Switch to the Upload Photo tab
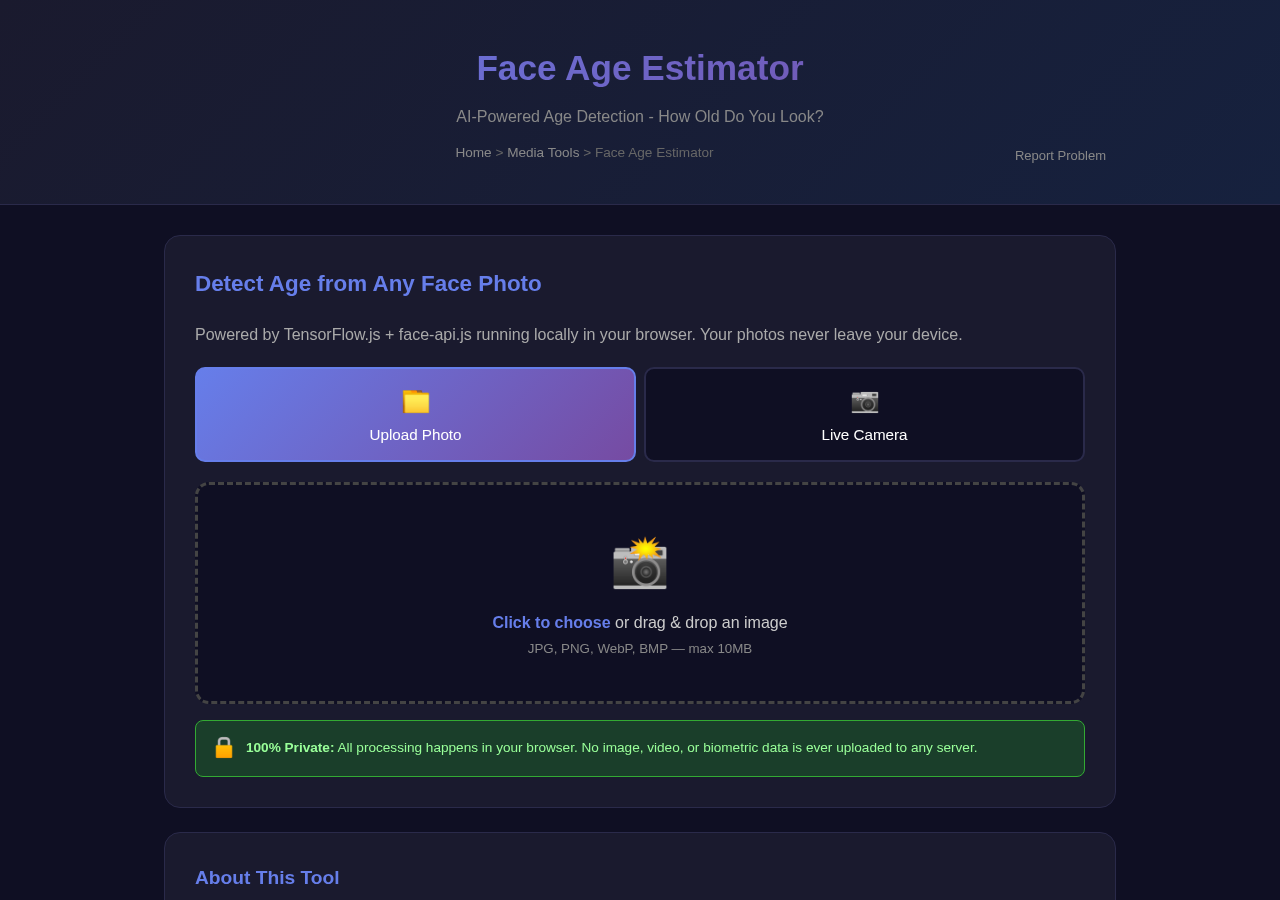The image size is (1280, 900). click(x=415, y=414)
